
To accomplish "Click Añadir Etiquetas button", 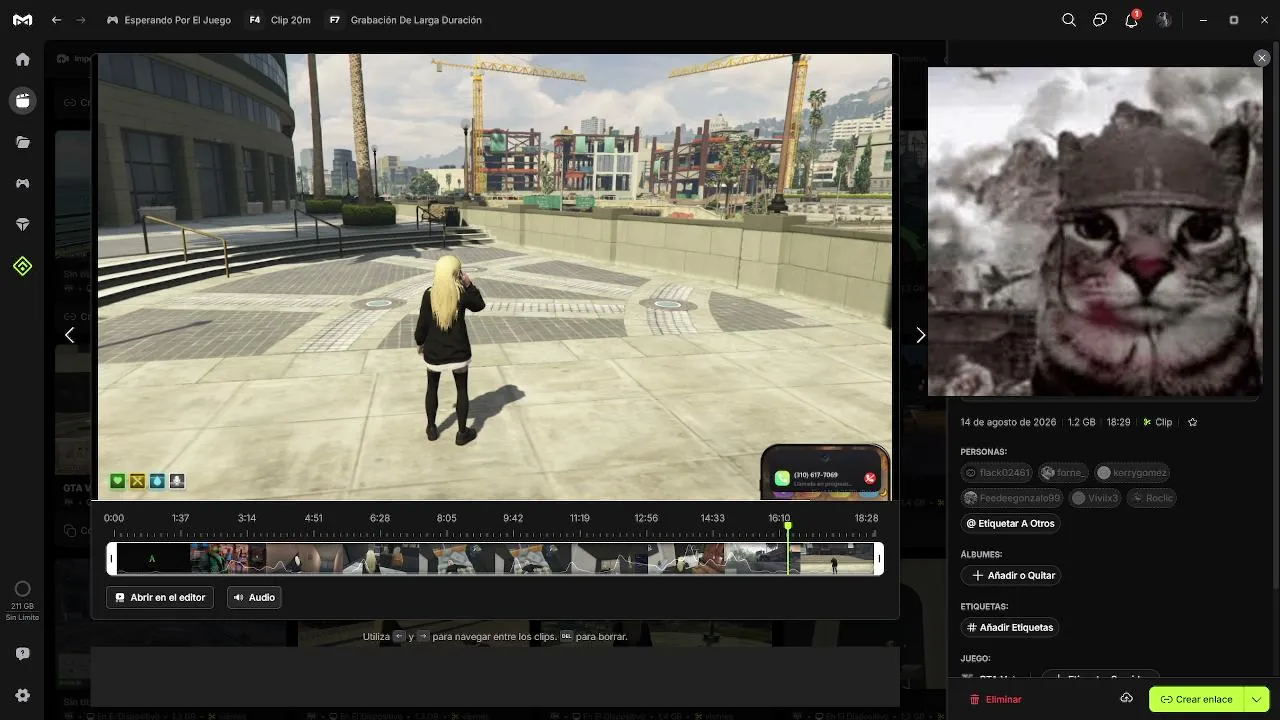I will (1010, 627).
